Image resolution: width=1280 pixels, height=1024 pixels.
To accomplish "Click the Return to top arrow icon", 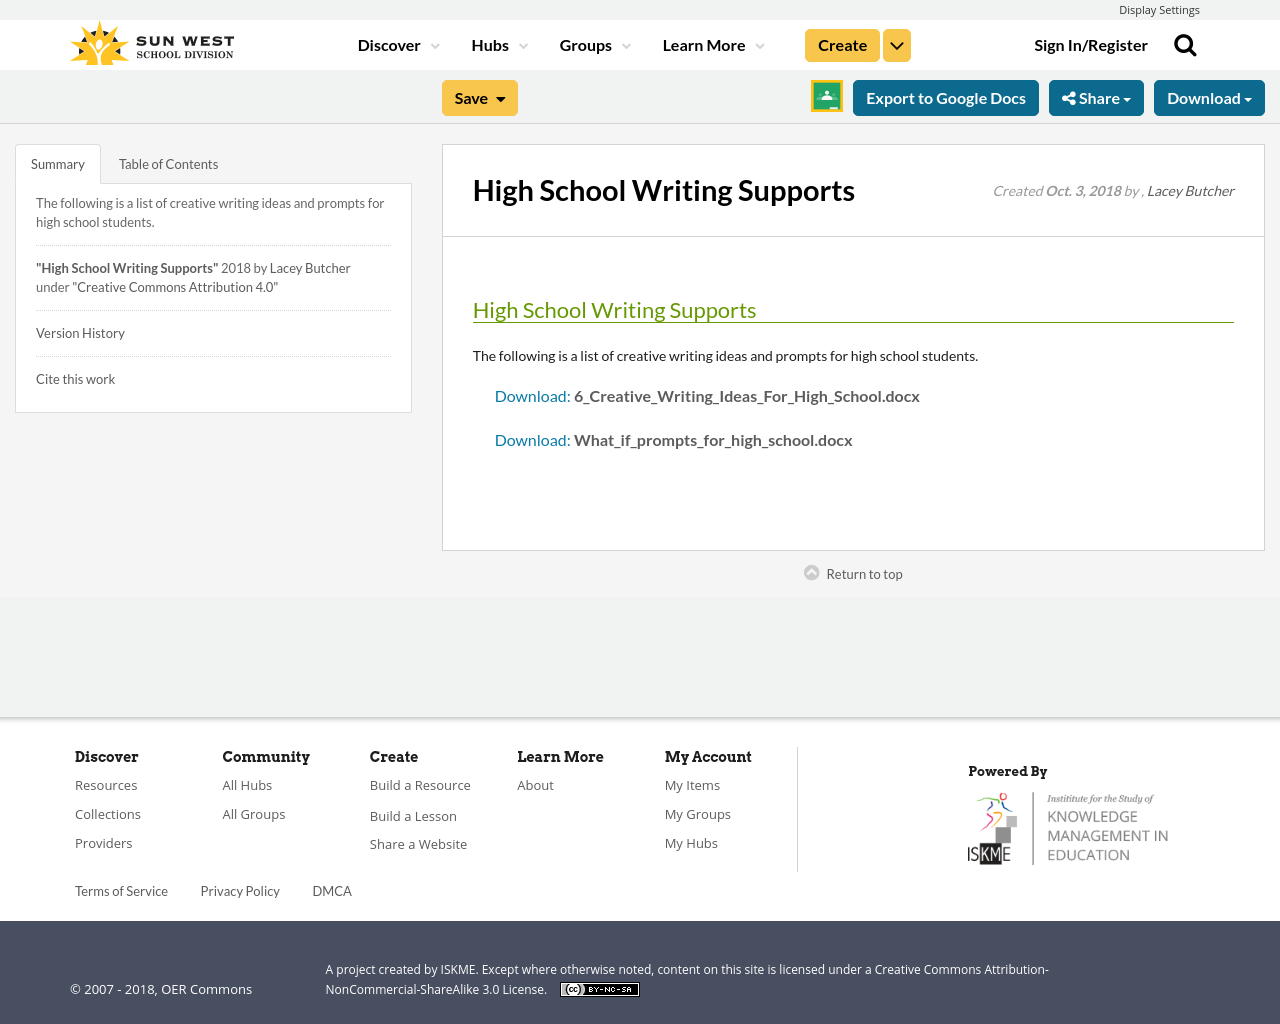I will point(812,573).
